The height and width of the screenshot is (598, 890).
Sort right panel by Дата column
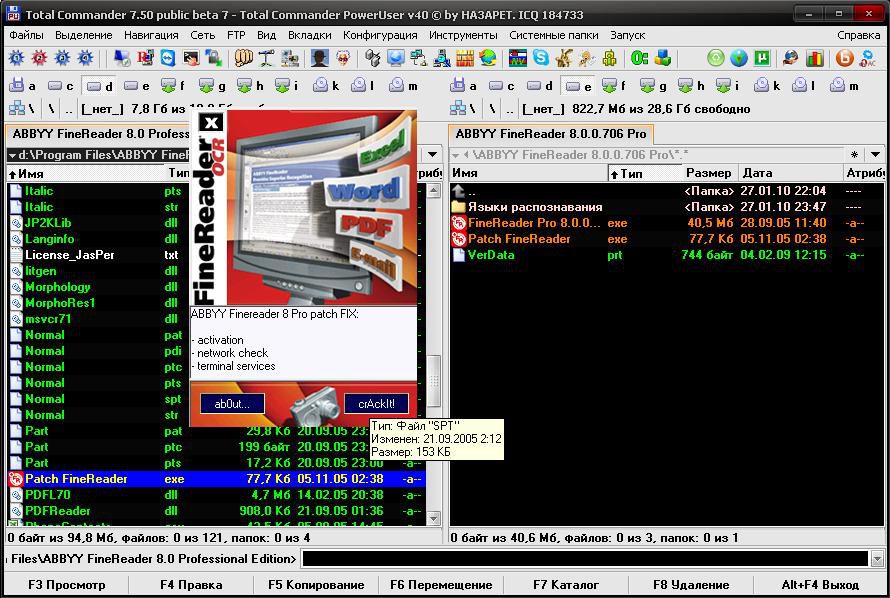(790, 173)
